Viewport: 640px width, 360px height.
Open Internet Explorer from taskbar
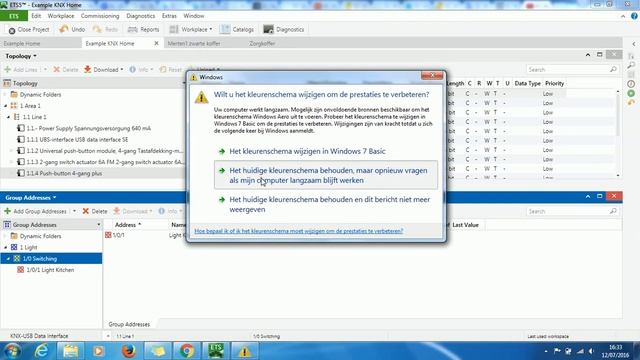(x=42, y=351)
